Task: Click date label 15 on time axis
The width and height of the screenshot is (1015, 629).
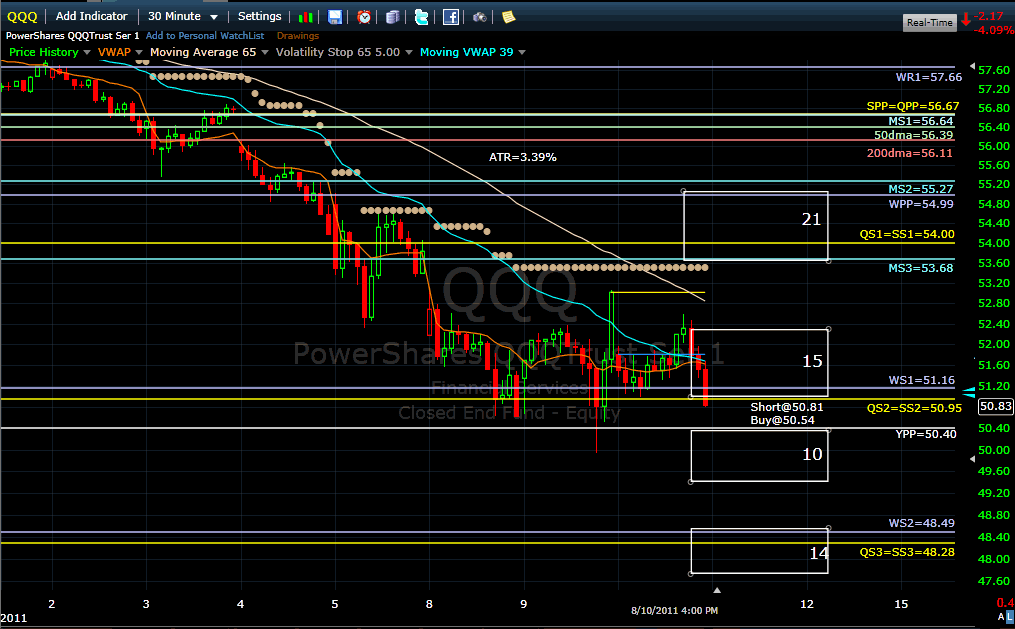Action: tap(901, 604)
